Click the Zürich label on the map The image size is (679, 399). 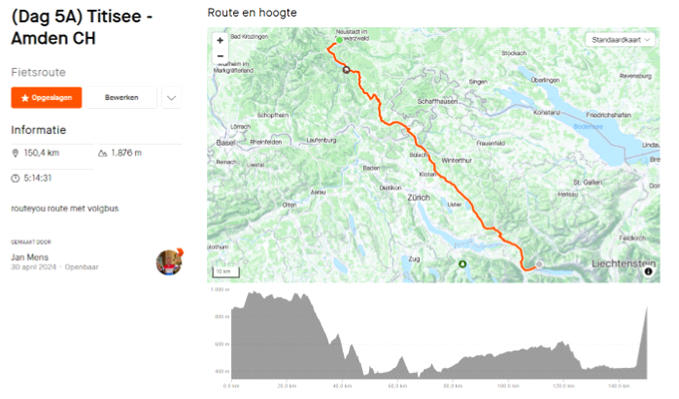click(419, 198)
